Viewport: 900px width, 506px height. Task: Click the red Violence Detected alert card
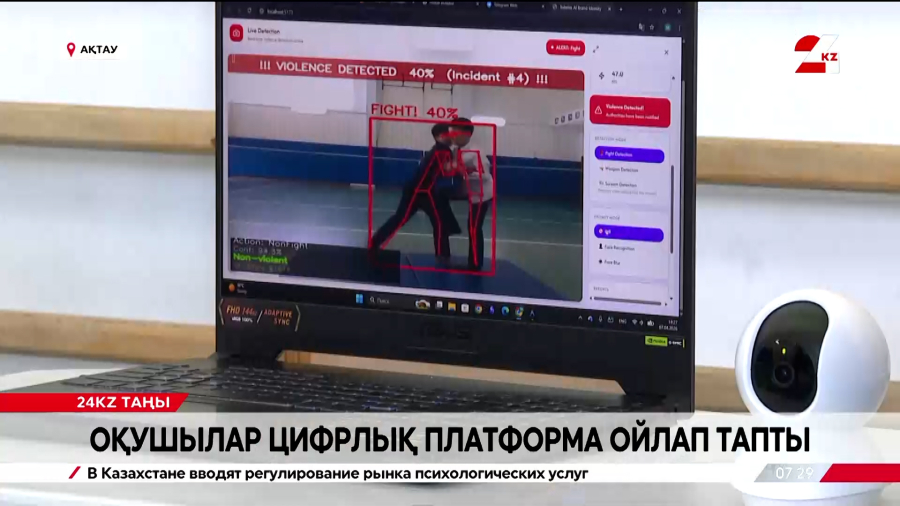coord(630,111)
